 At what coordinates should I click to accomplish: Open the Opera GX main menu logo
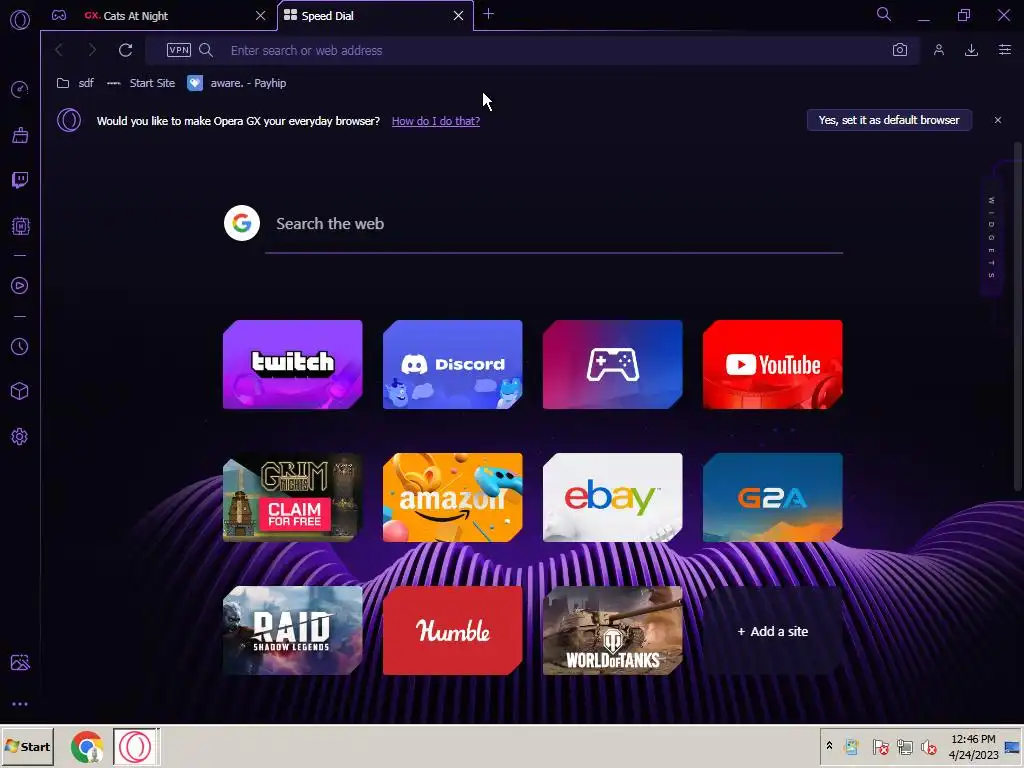(20, 20)
